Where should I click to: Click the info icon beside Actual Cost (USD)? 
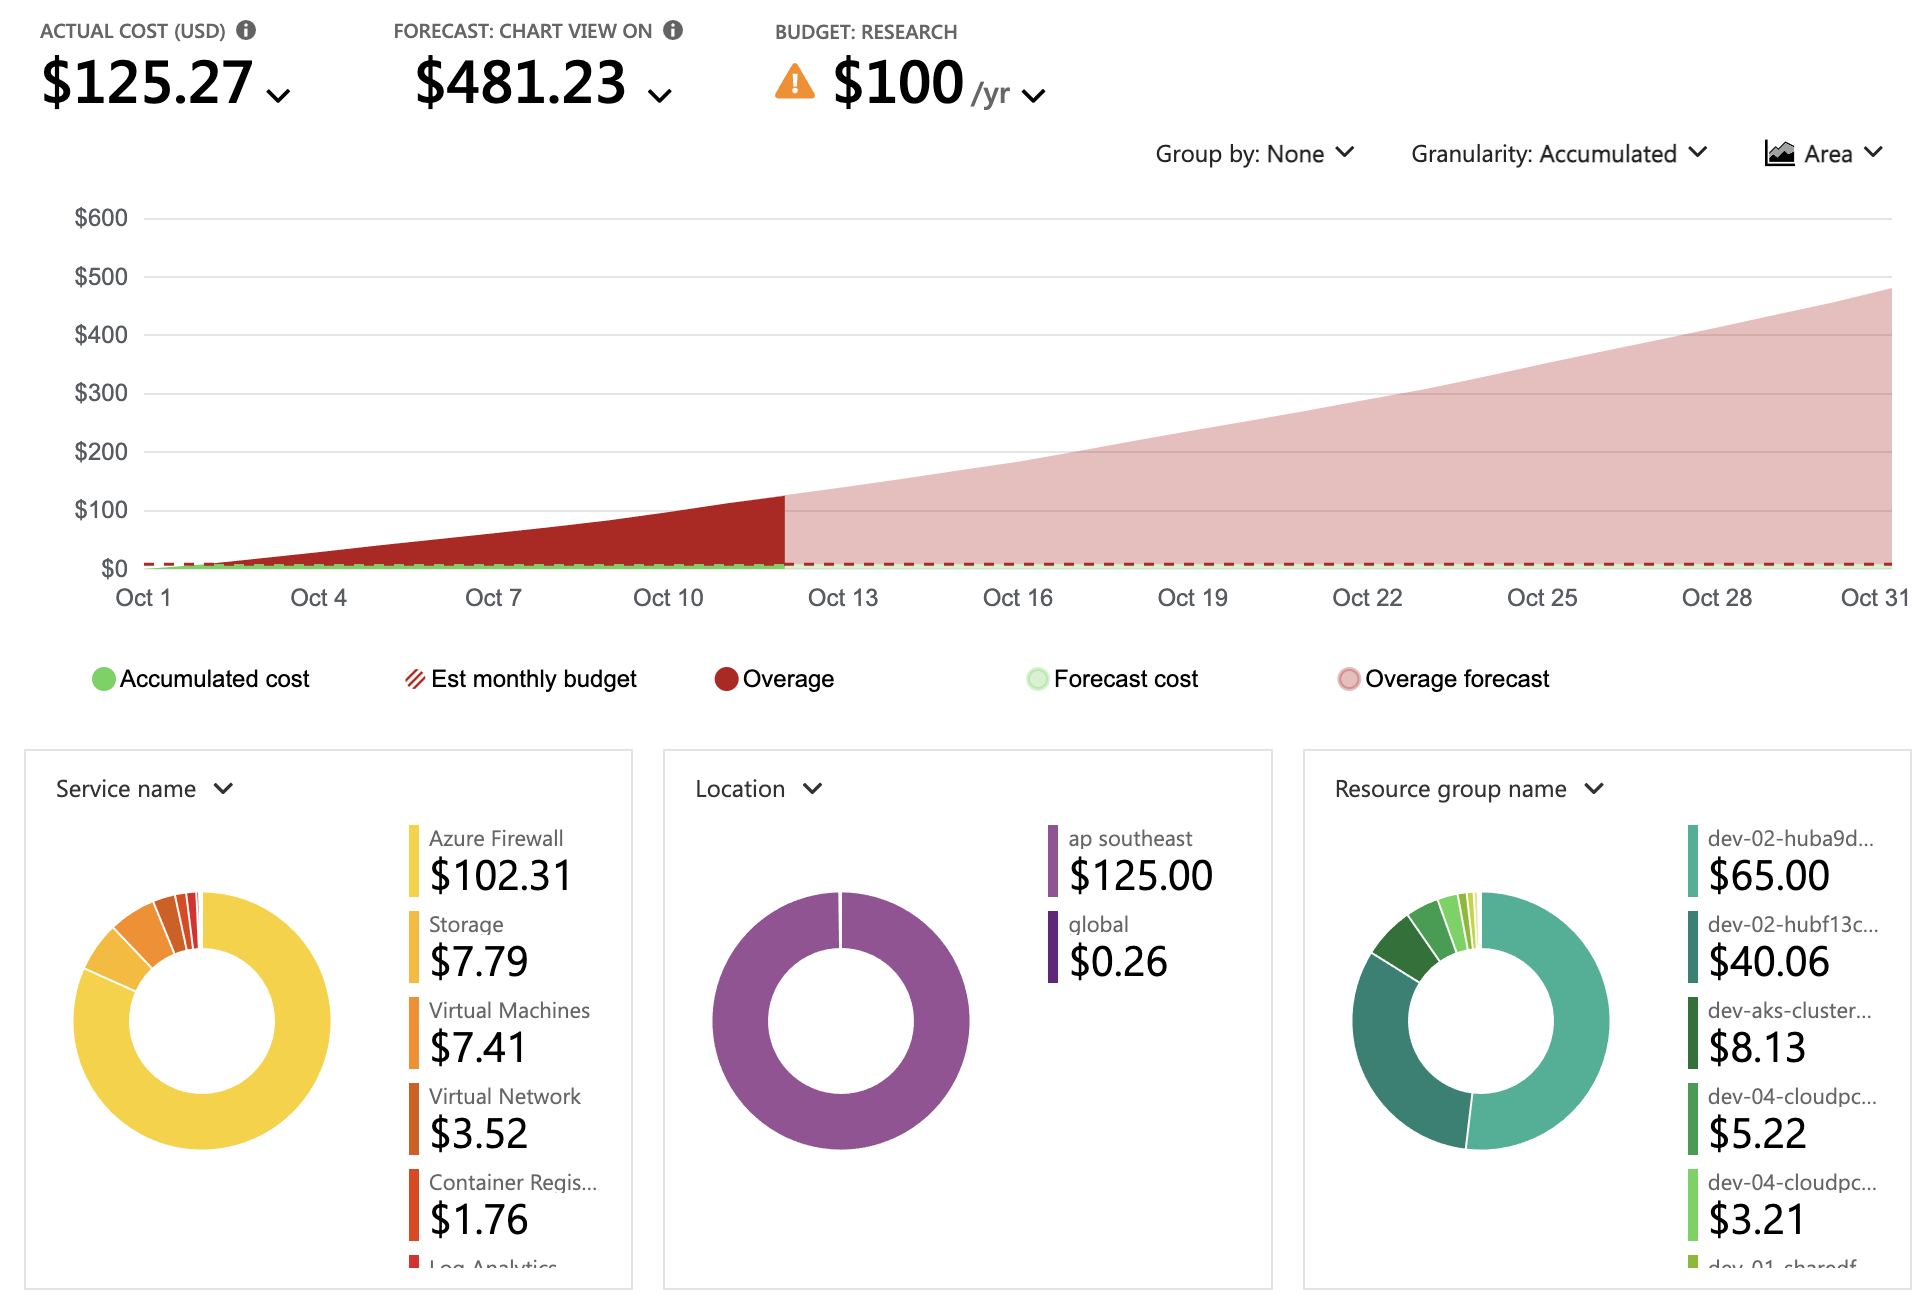(246, 30)
